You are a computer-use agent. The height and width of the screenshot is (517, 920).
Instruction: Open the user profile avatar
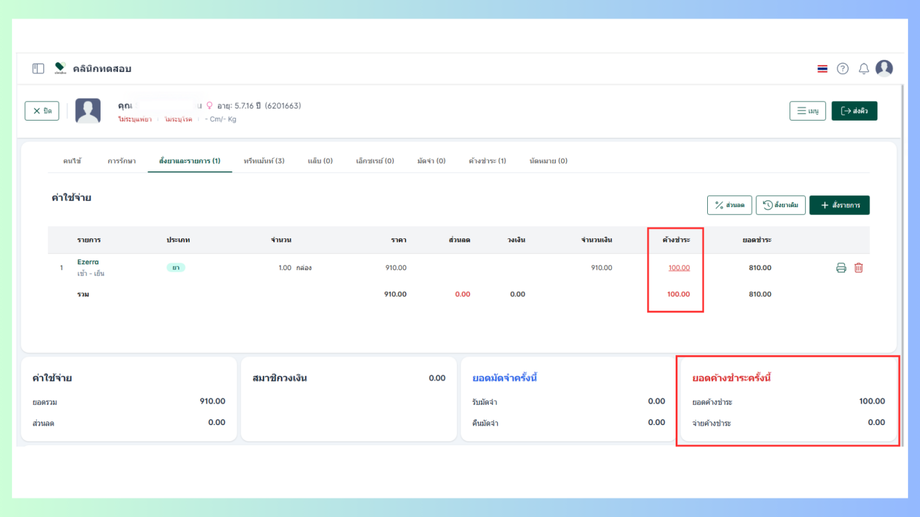884,69
